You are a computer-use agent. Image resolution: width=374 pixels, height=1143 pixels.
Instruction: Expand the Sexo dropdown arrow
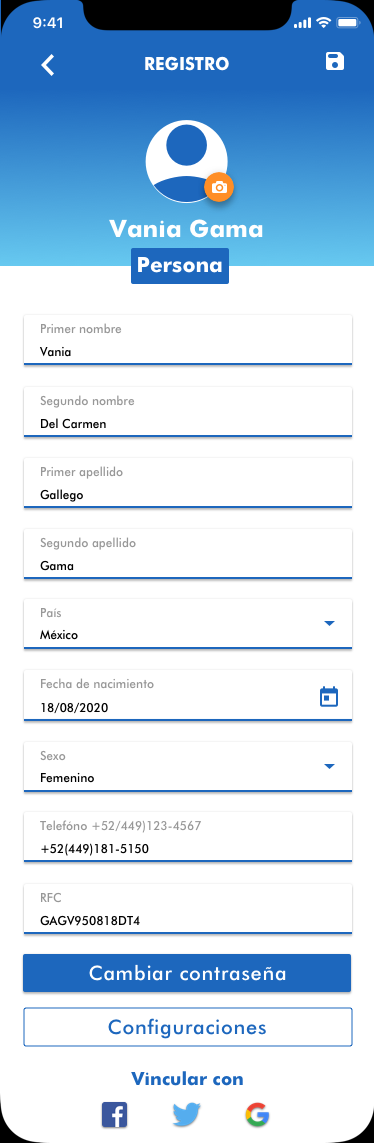pyautogui.click(x=329, y=766)
